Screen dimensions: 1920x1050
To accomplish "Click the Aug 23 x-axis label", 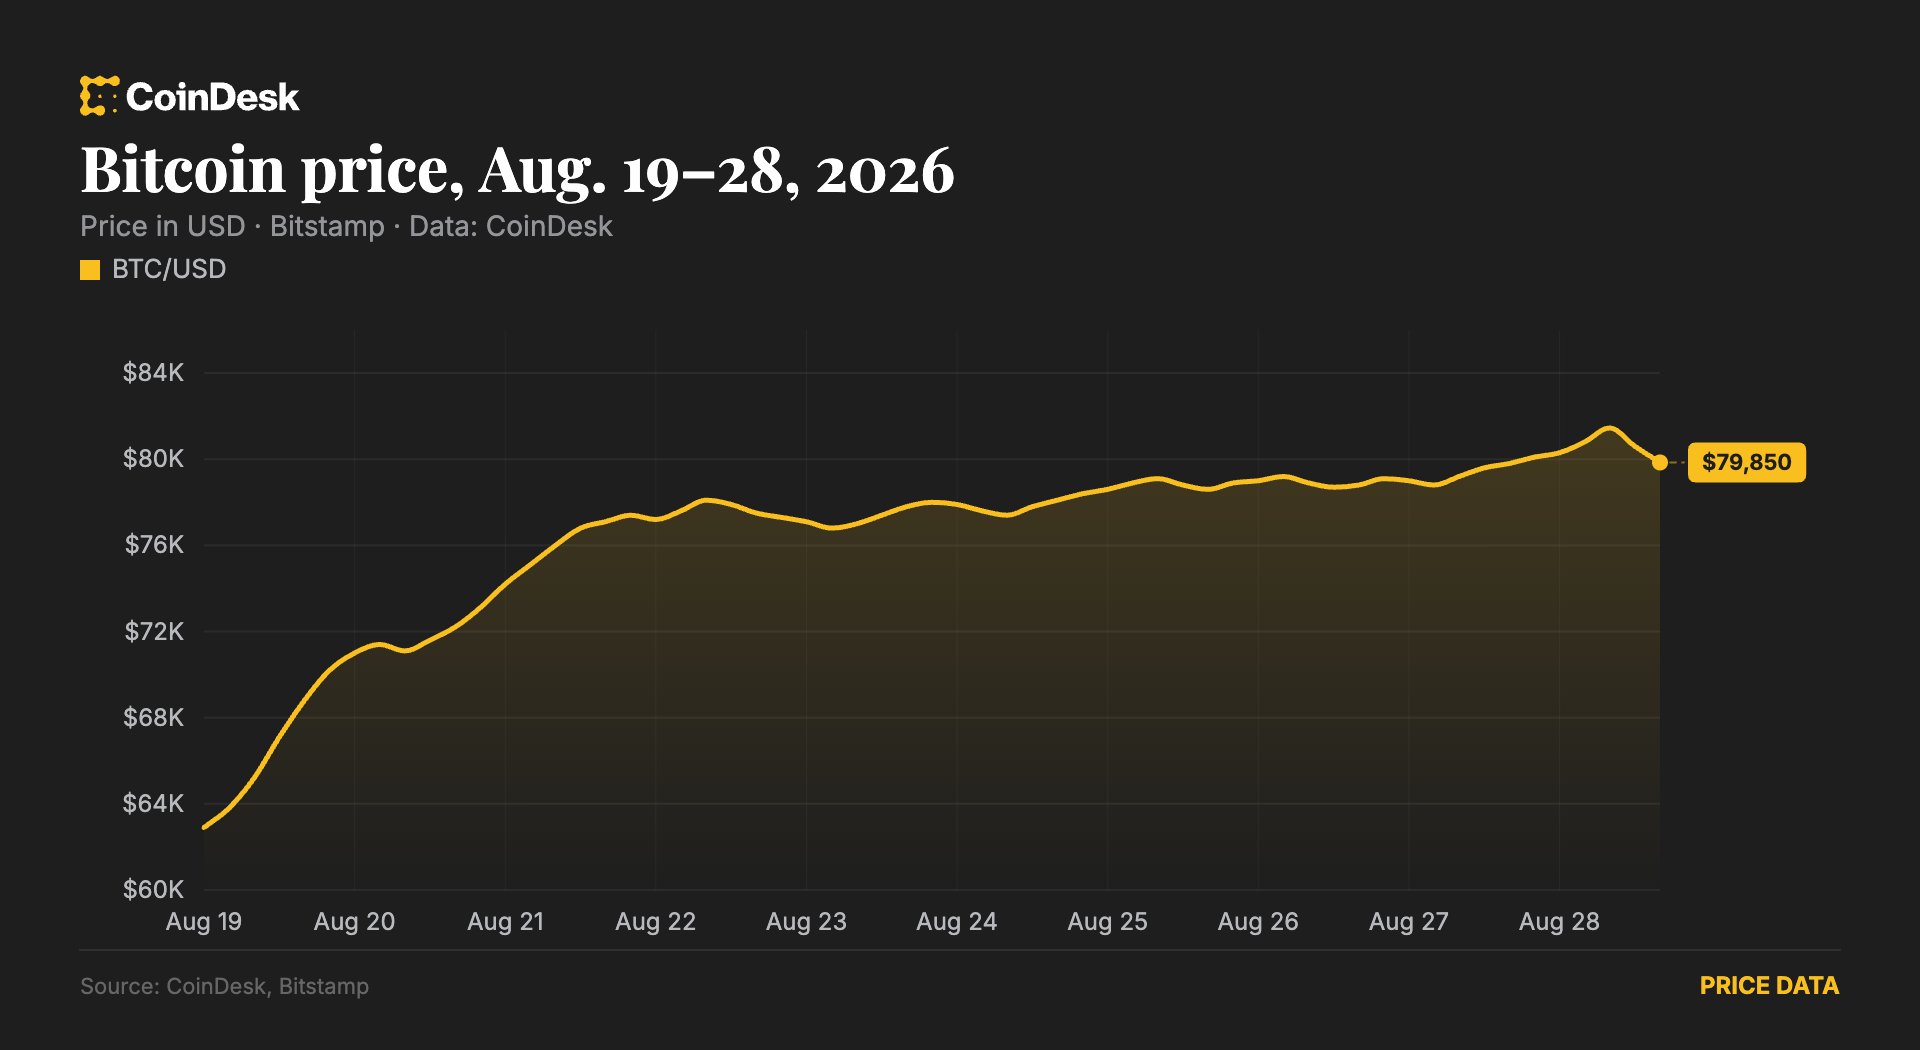I will coord(806,922).
